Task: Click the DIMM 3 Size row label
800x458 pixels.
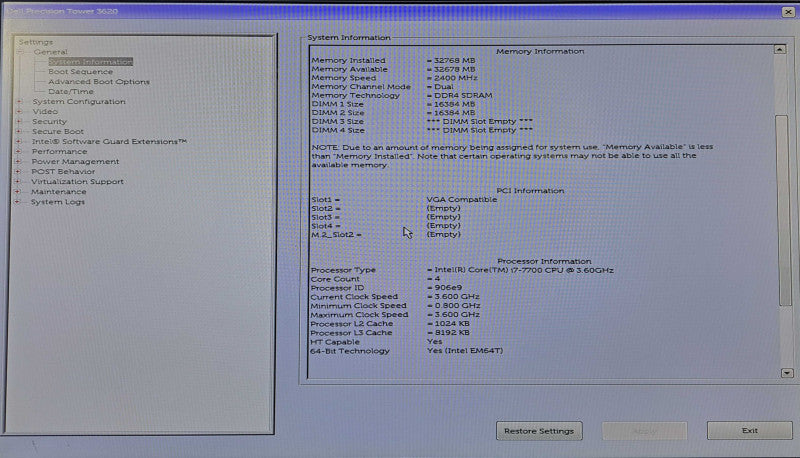Action: pyautogui.click(x=338, y=121)
